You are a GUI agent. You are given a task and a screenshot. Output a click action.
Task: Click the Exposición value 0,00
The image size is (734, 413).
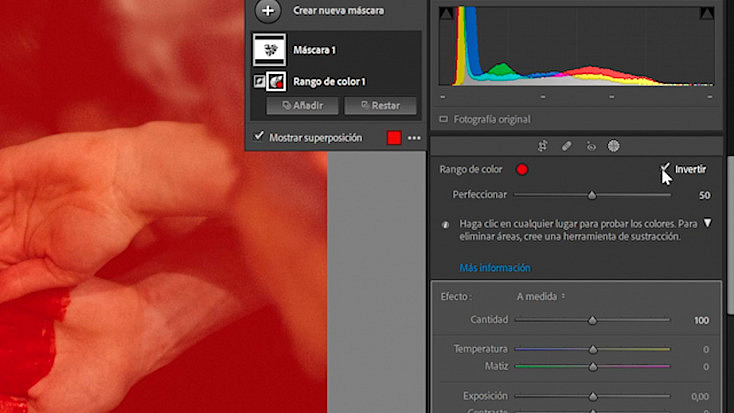[700, 397]
